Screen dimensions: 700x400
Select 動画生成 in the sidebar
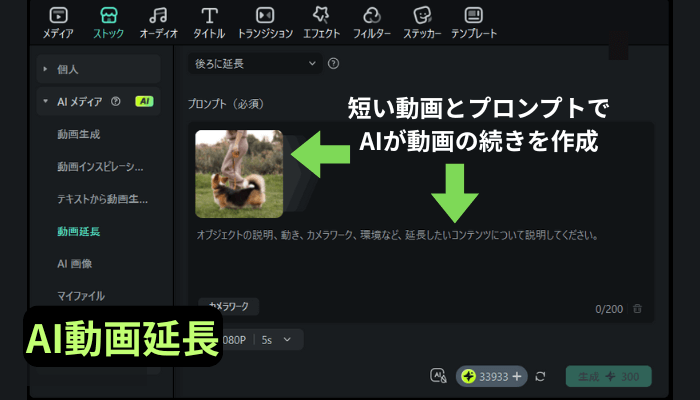(x=79, y=134)
